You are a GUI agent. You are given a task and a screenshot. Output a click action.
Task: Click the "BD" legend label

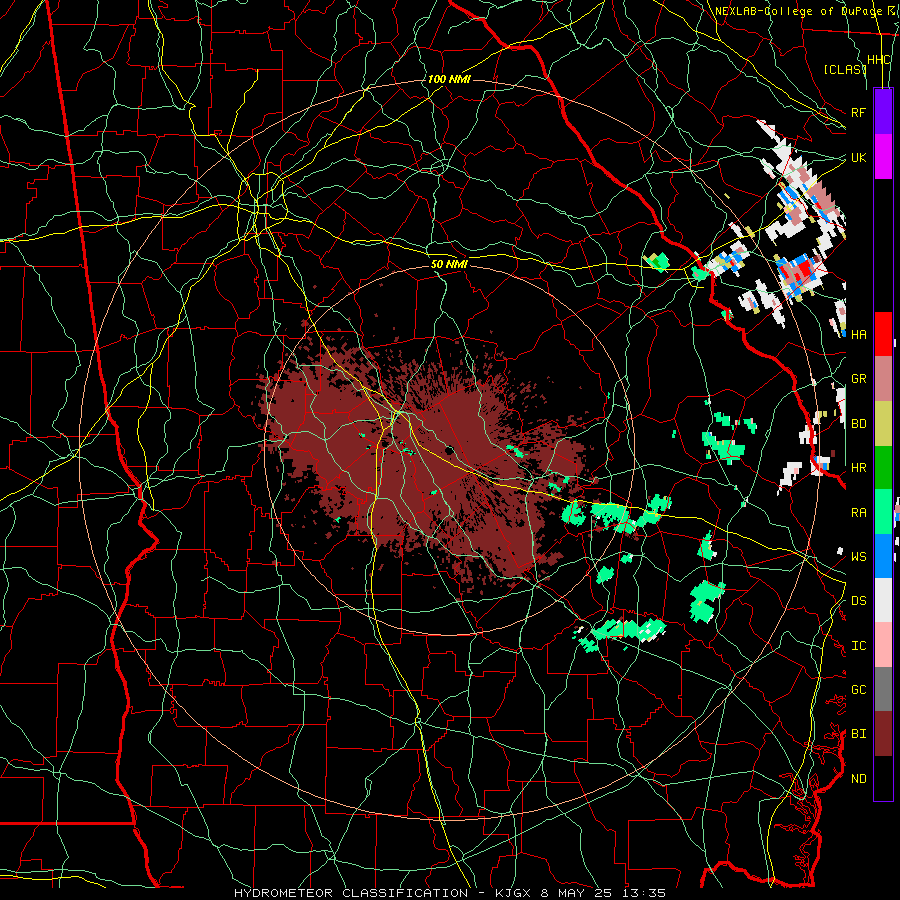coord(858,424)
